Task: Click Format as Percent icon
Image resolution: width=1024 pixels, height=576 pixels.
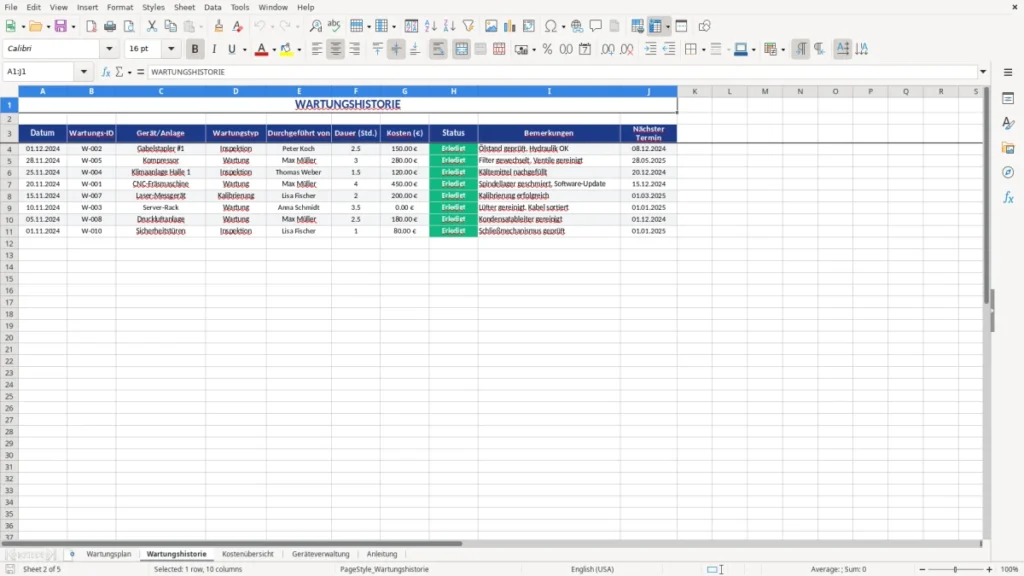Action: pos(547,49)
